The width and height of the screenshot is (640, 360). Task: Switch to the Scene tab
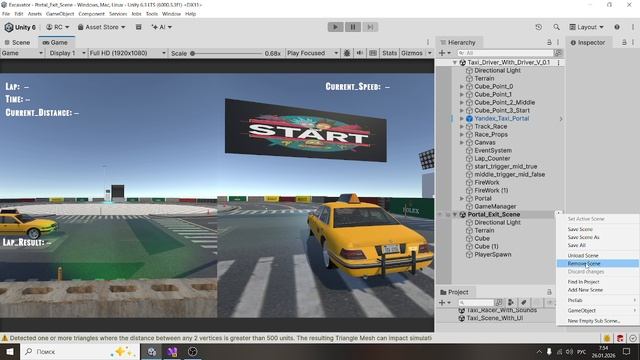(17, 42)
